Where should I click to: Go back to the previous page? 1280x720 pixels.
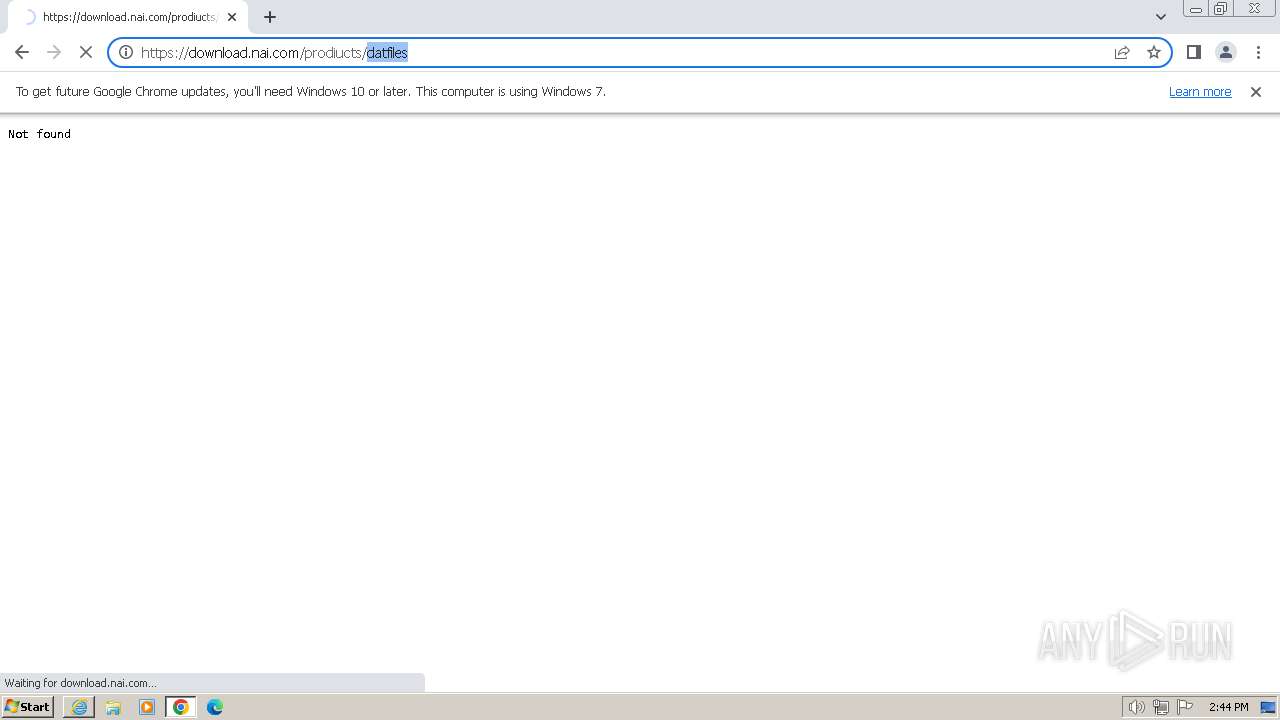(22, 52)
